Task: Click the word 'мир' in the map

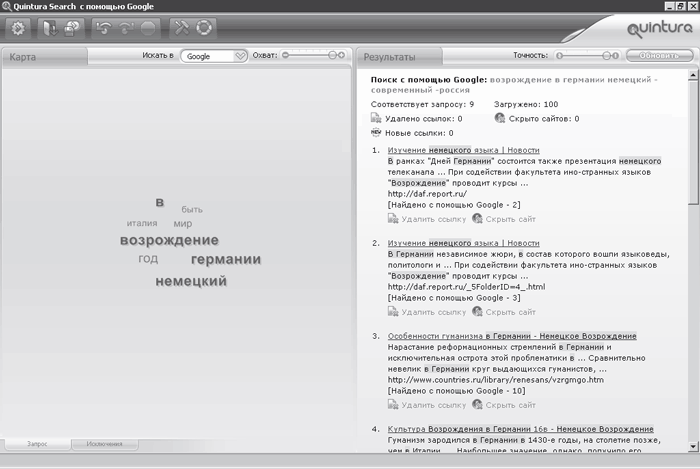Action: tap(183, 224)
